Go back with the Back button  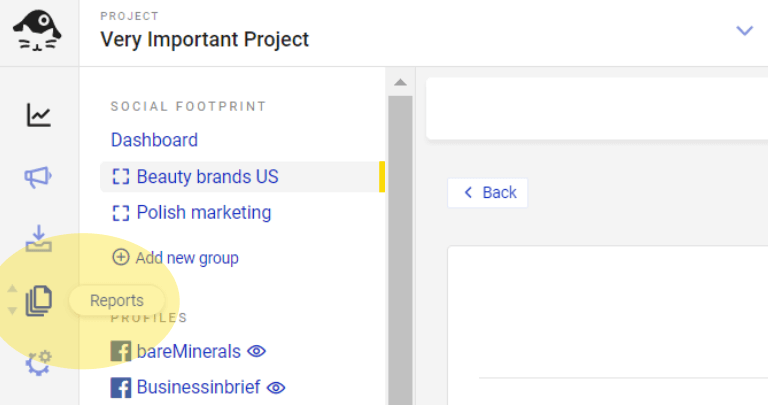coord(488,192)
